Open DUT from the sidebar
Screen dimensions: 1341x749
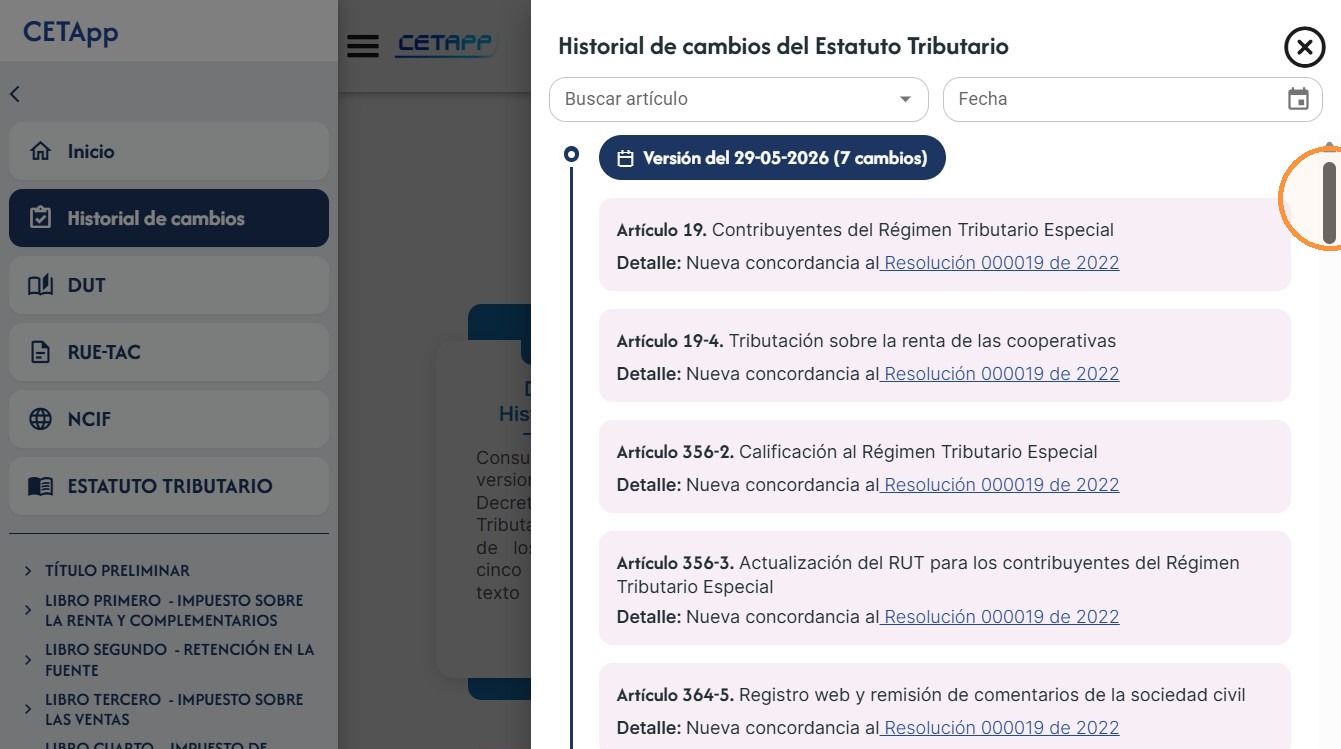point(169,285)
